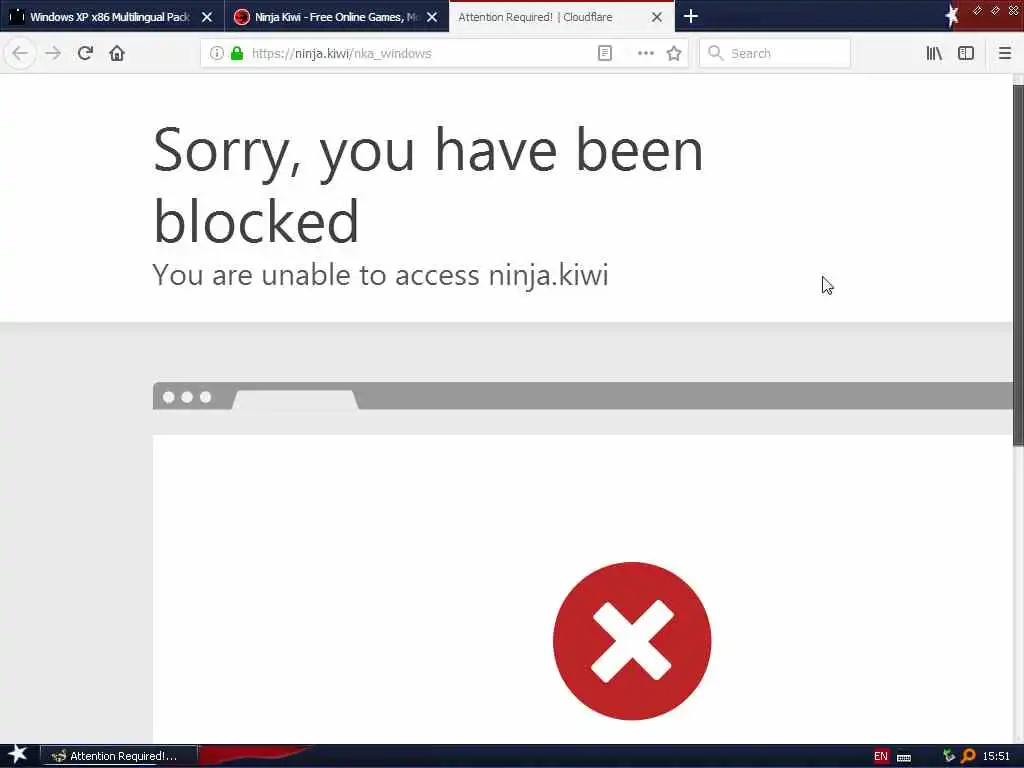Open the Firefox hamburger menu
Viewport: 1024px width, 768px height.
1004,54
